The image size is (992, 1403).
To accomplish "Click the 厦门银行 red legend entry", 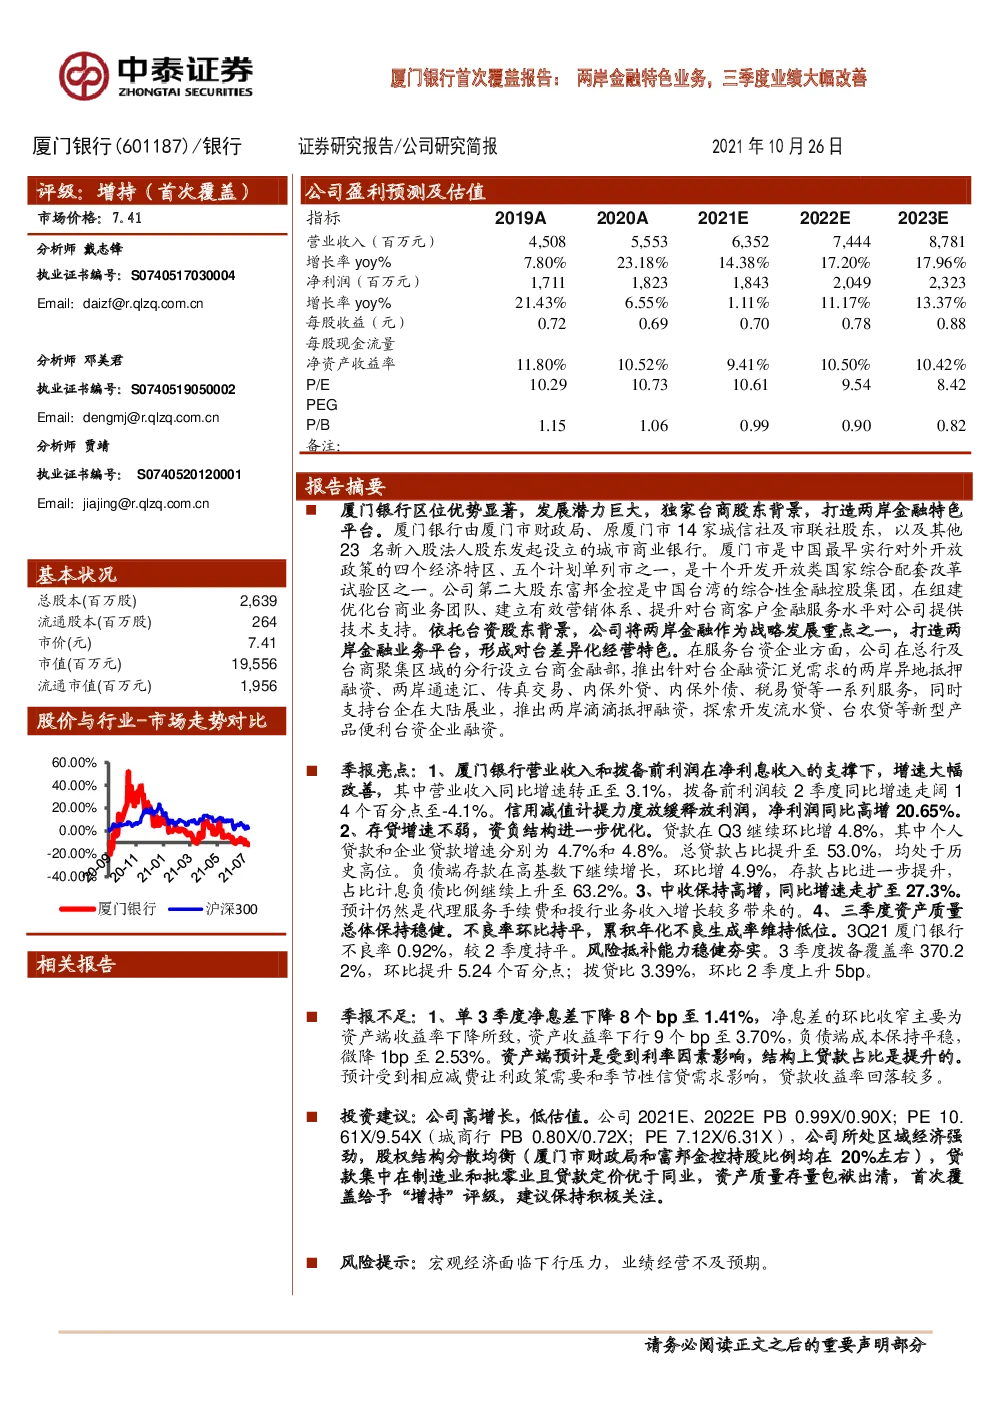I will point(108,909).
